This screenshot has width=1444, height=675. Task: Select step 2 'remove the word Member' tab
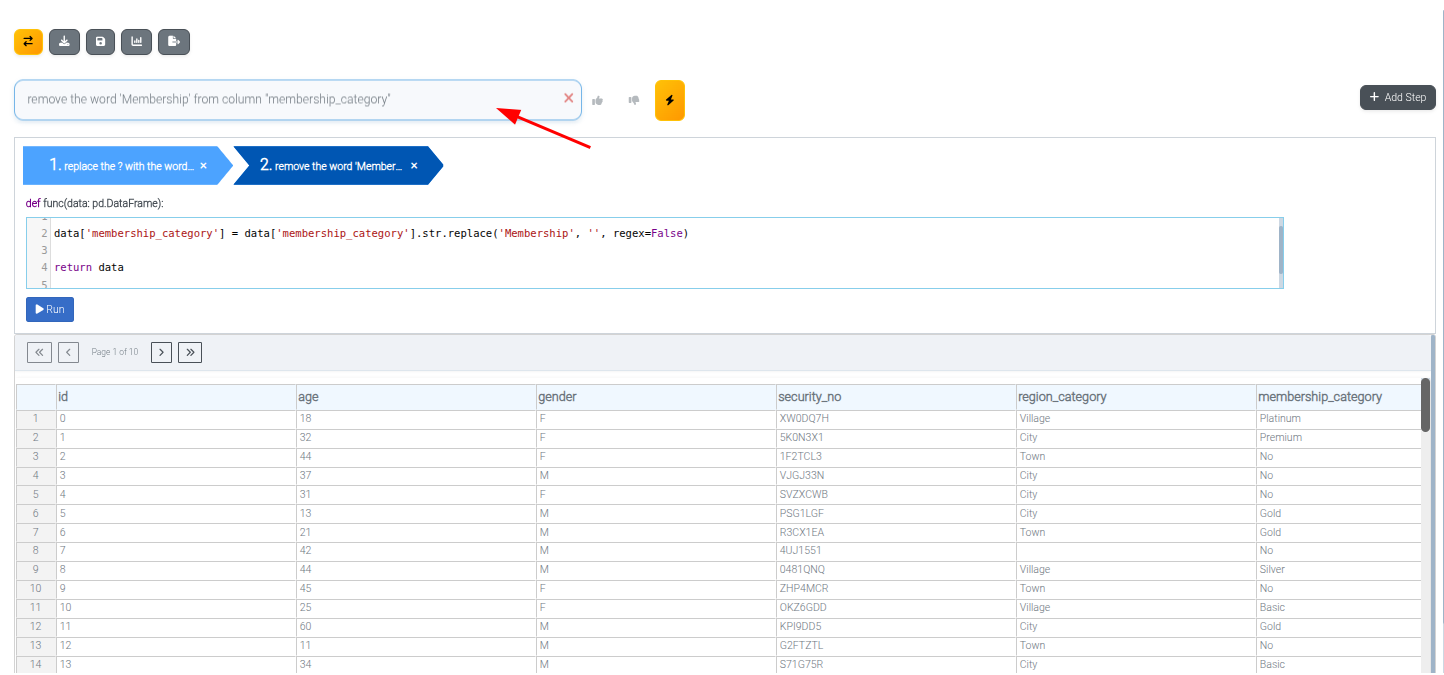click(330, 166)
